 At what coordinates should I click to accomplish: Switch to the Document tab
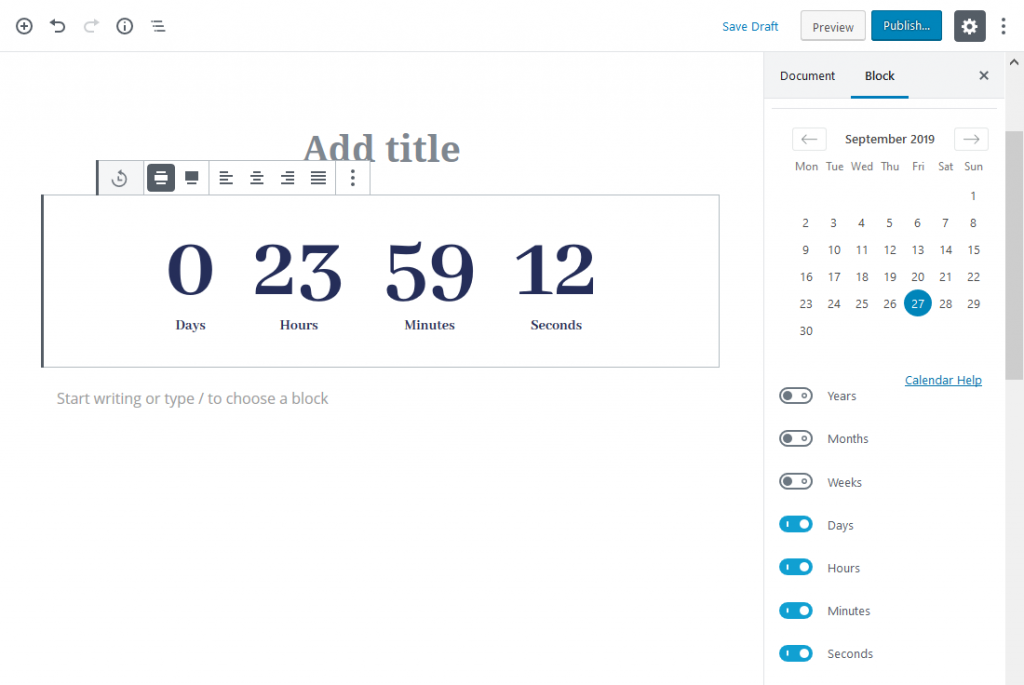[x=807, y=75]
